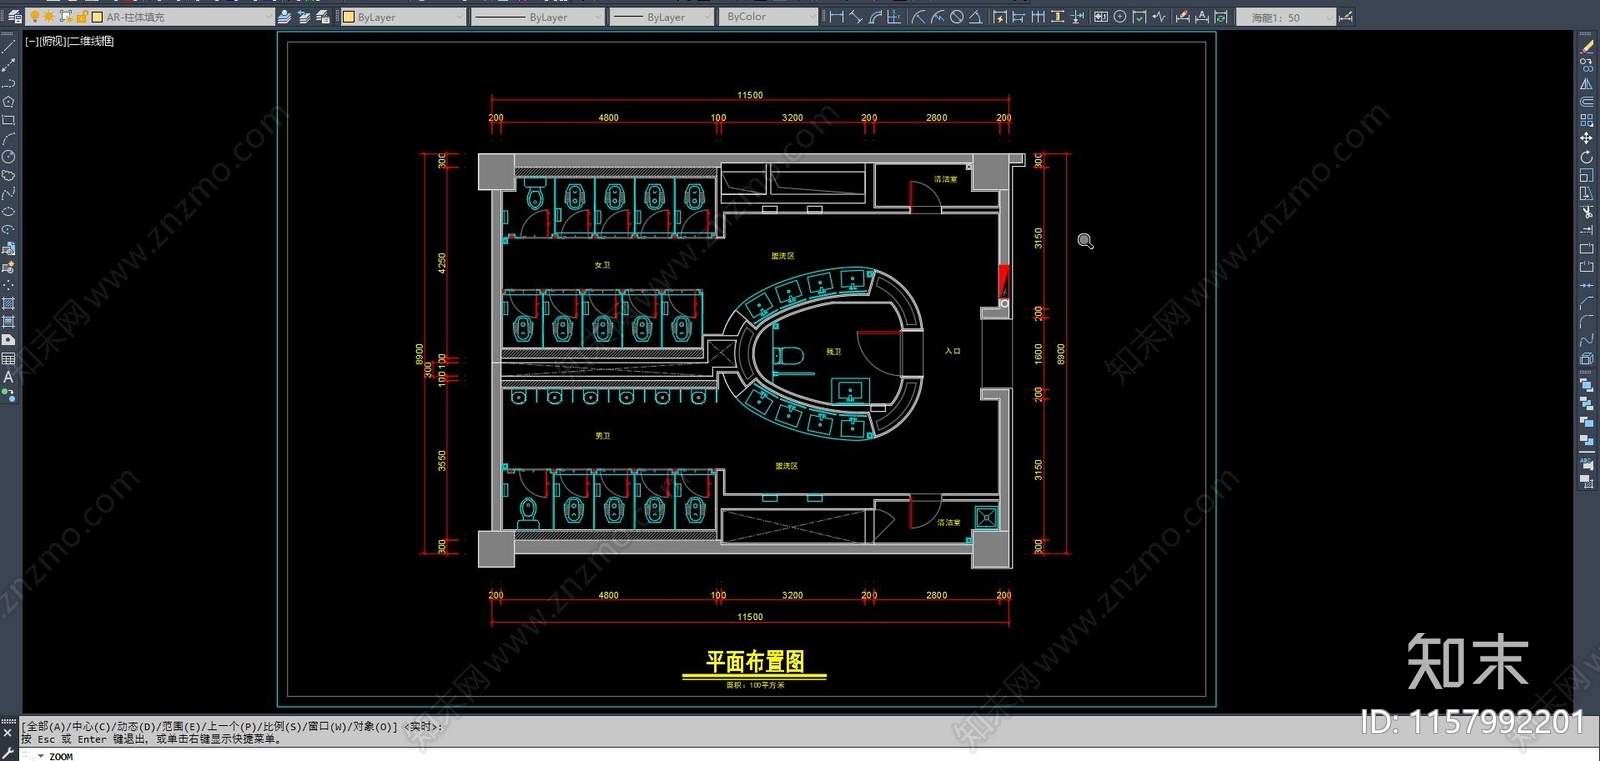Select the Table tool
The width and height of the screenshot is (1600, 761).
click(8, 358)
